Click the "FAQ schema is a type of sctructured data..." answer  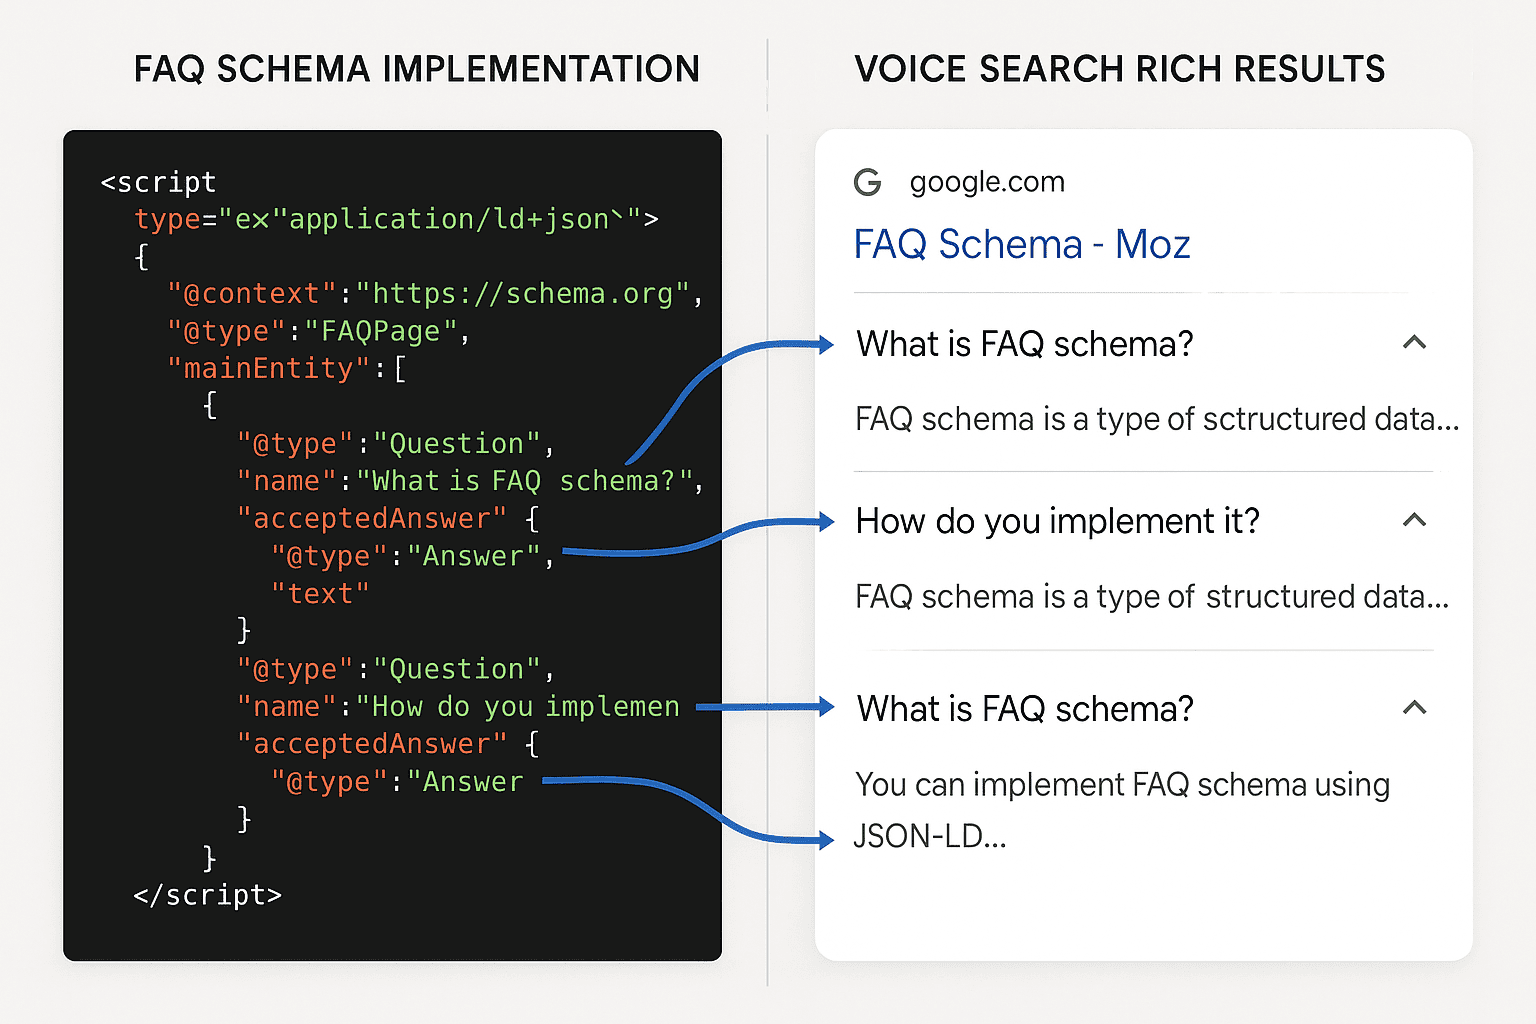tap(1157, 419)
